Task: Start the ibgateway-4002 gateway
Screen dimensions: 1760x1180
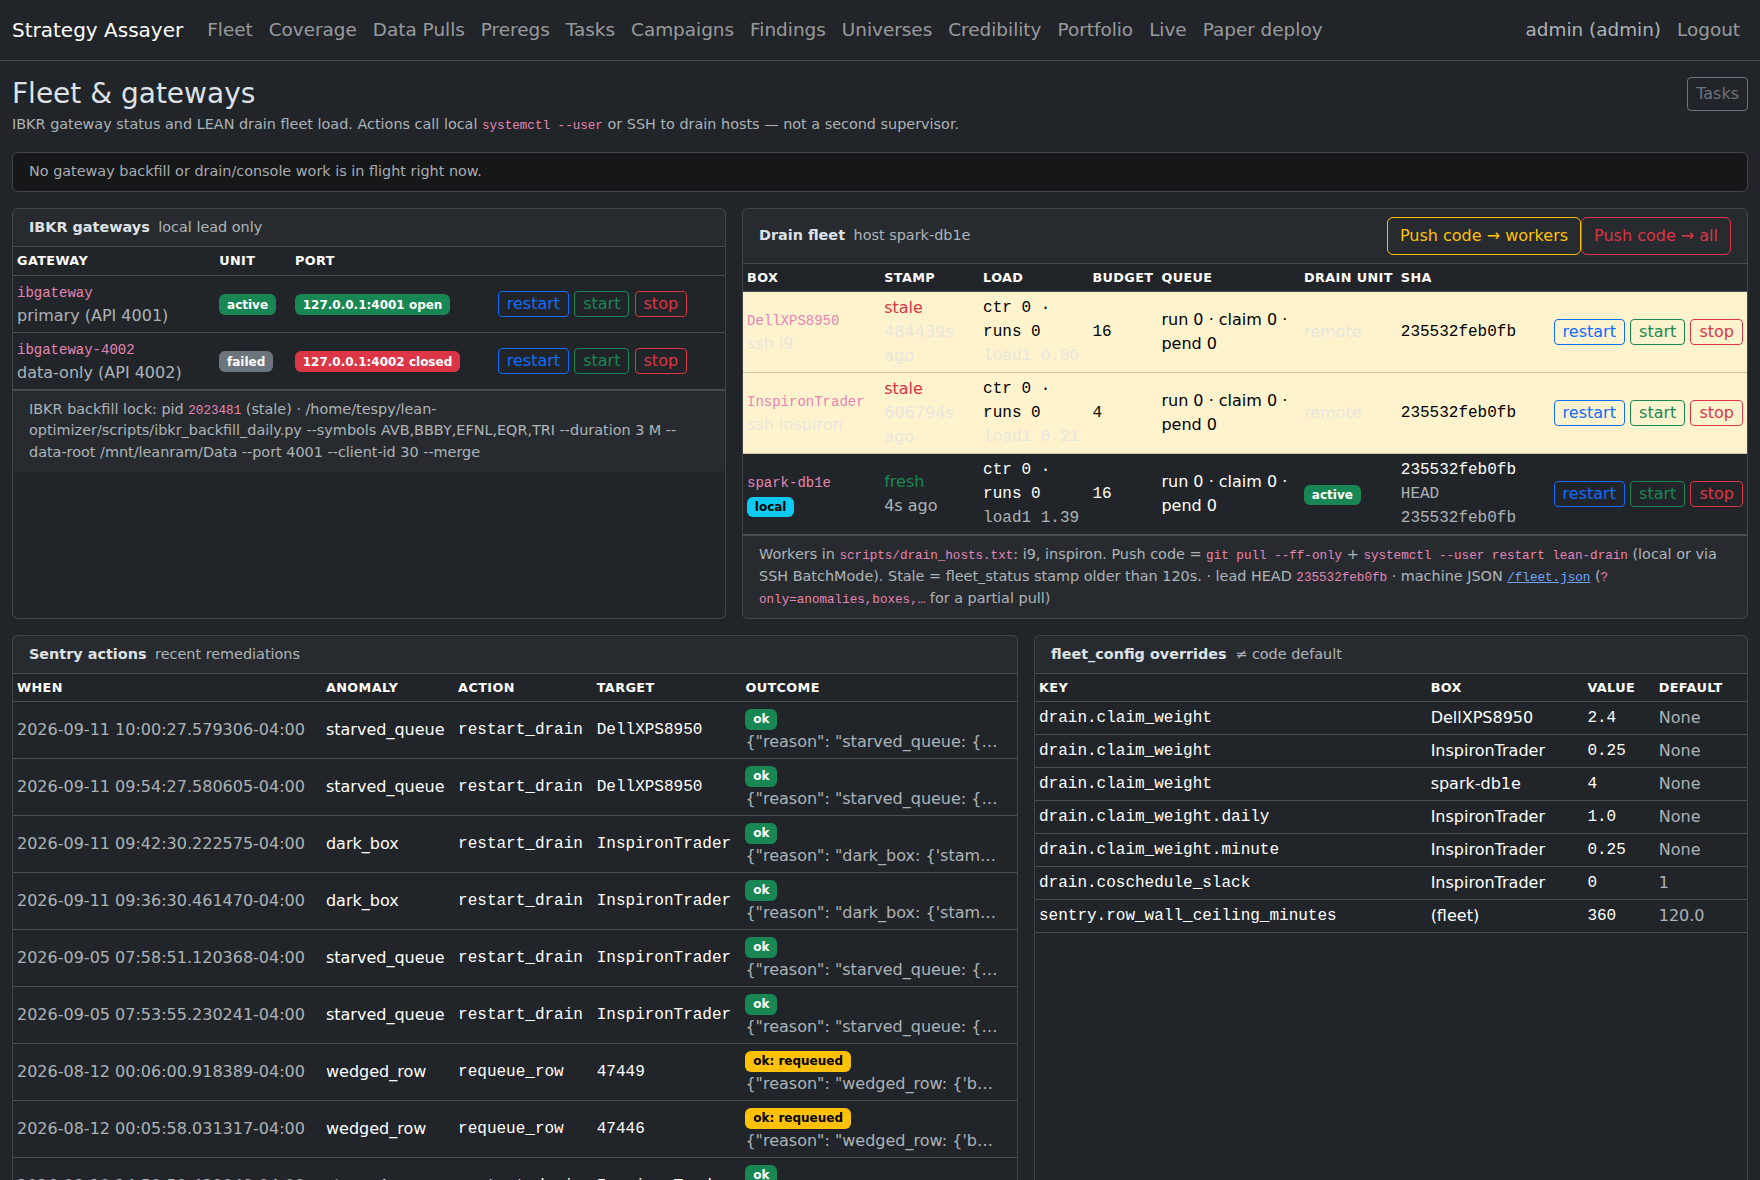Action: pyautogui.click(x=602, y=361)
